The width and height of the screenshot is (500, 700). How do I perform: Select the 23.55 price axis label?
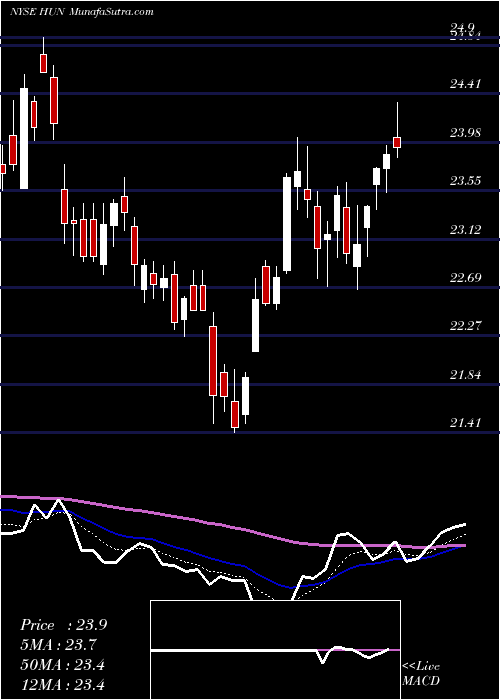coord(465,181)
